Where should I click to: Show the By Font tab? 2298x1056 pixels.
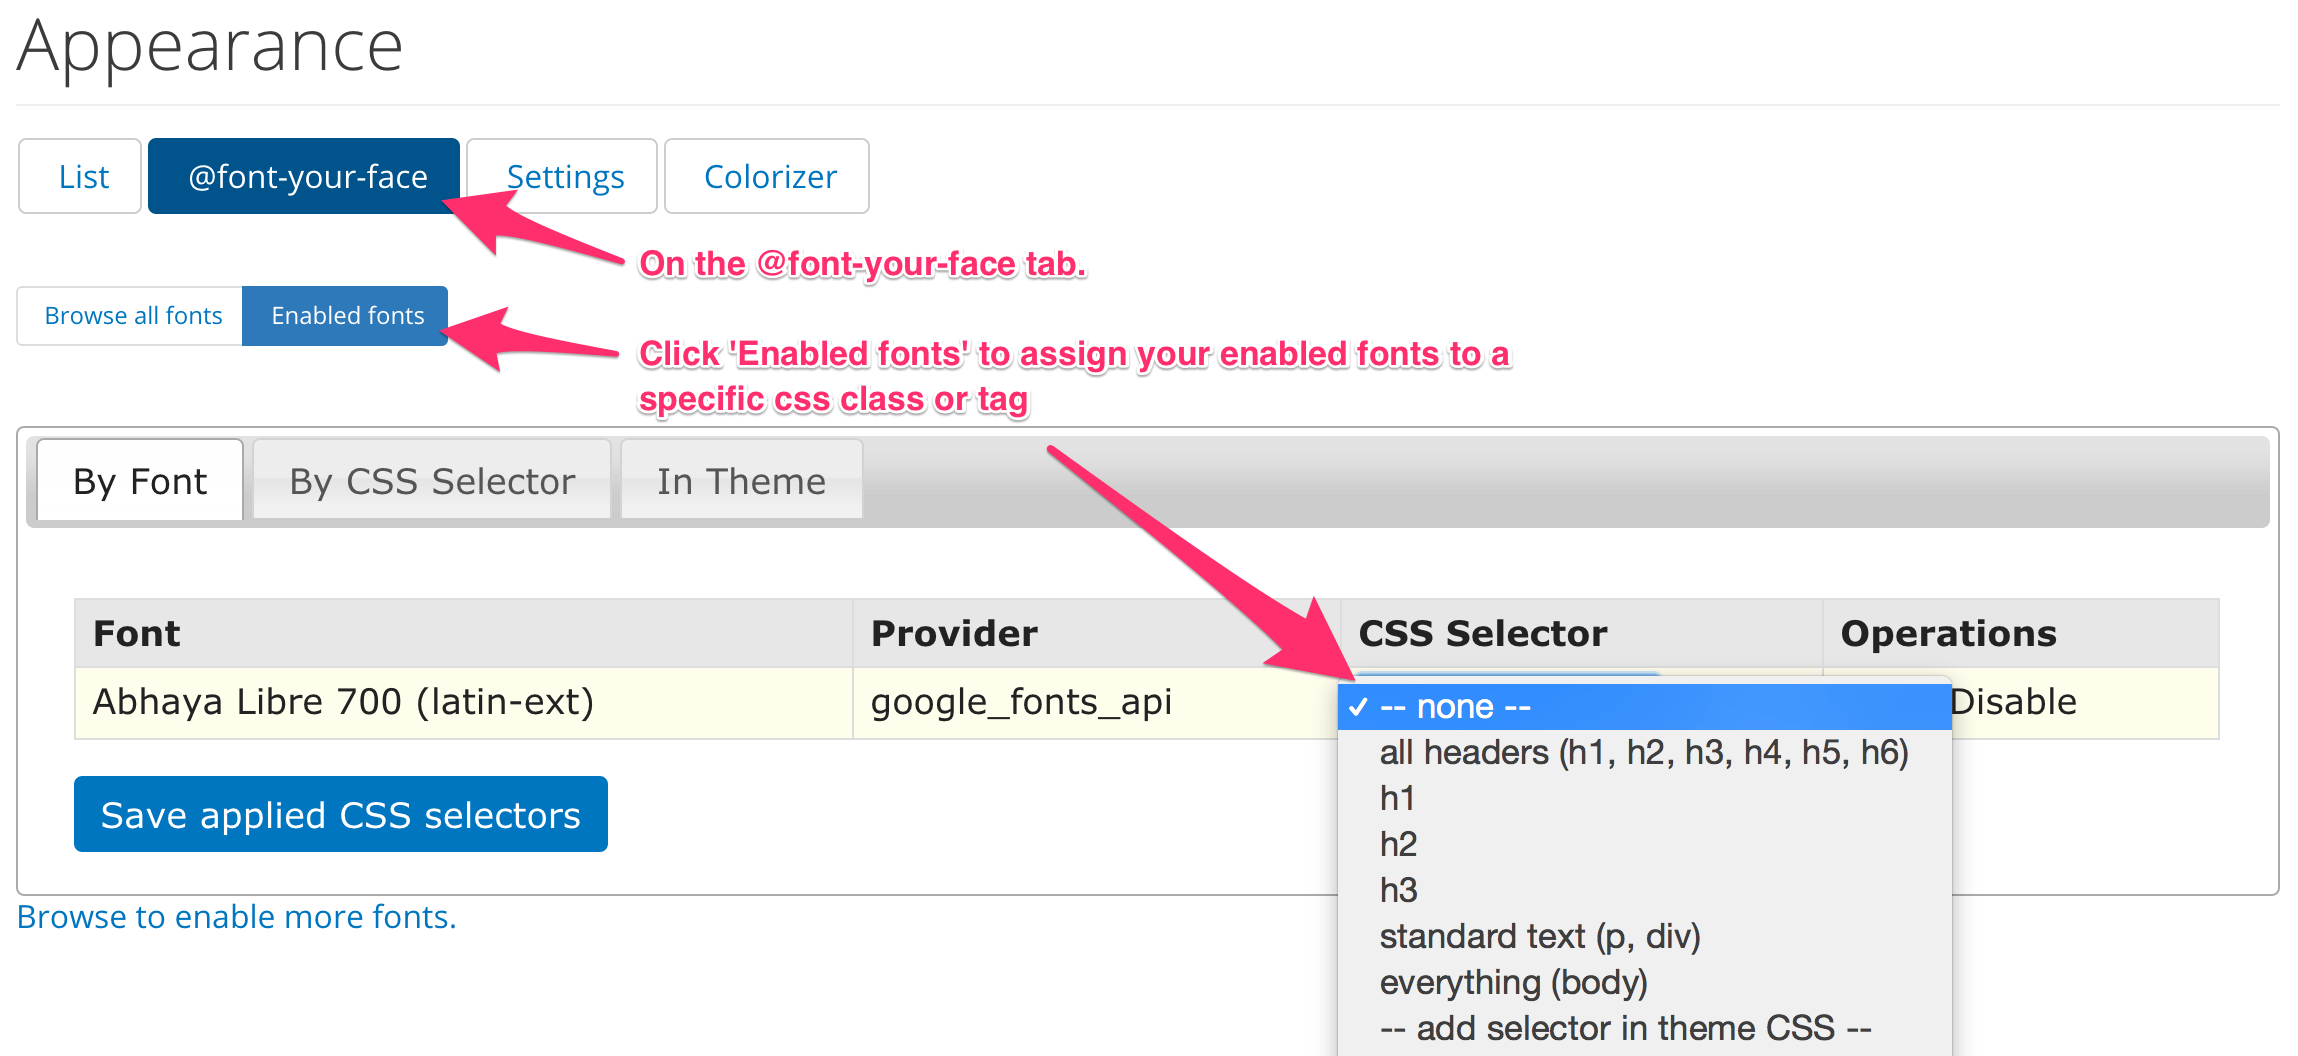[x=140, y=481]
